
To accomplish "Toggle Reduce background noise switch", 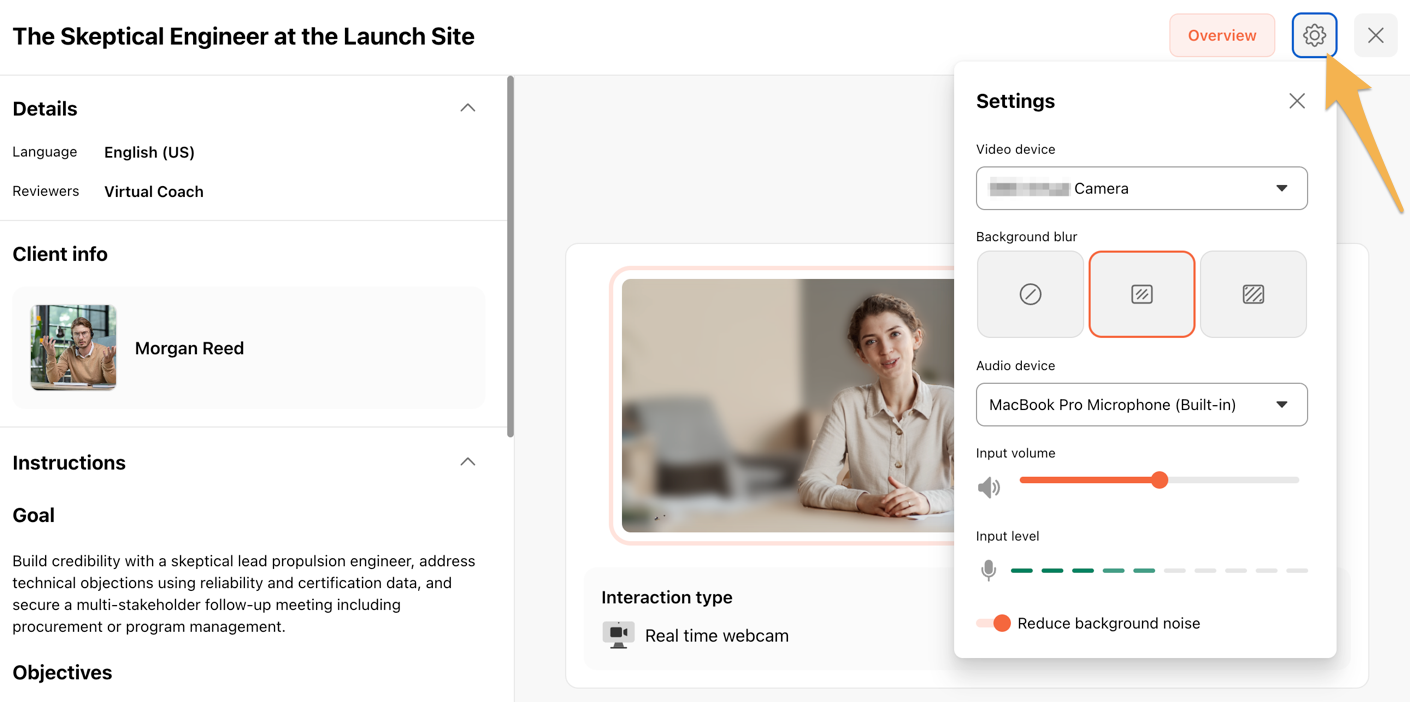I will tap(995, 623).
